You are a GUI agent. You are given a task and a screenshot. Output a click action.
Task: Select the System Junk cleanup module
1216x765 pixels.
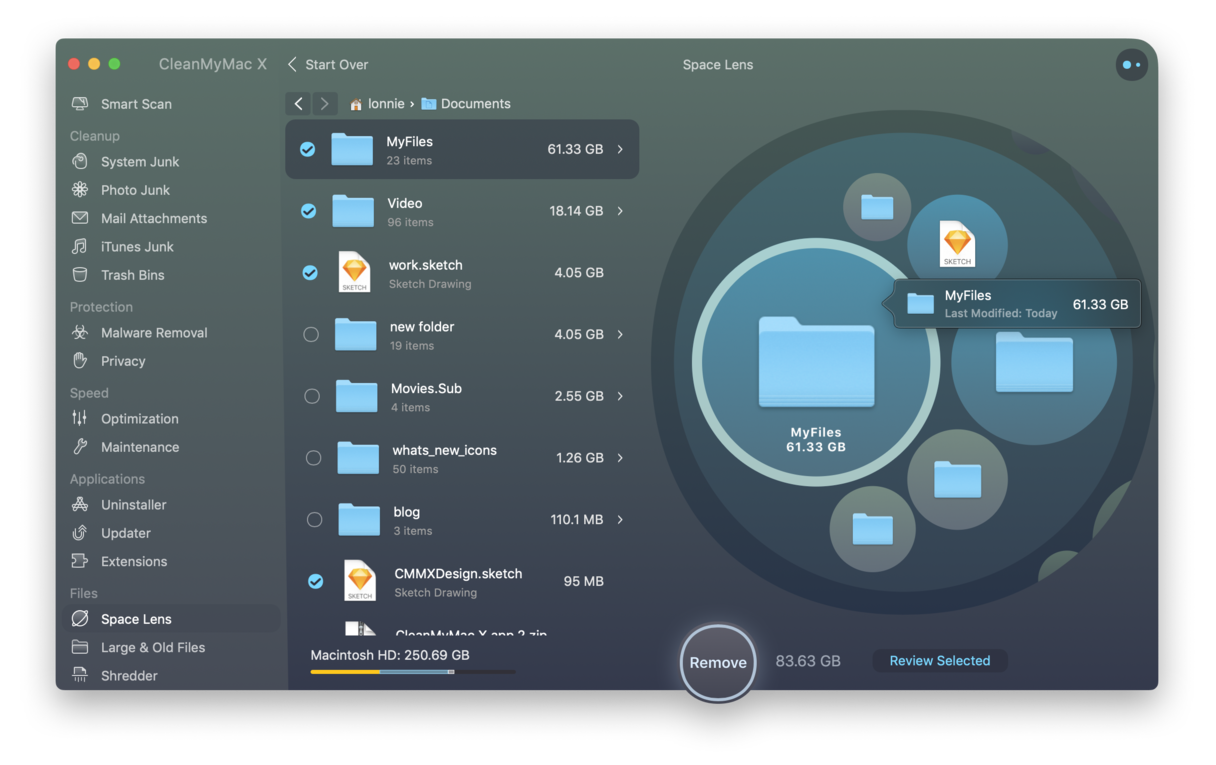(x=139, y=161)
